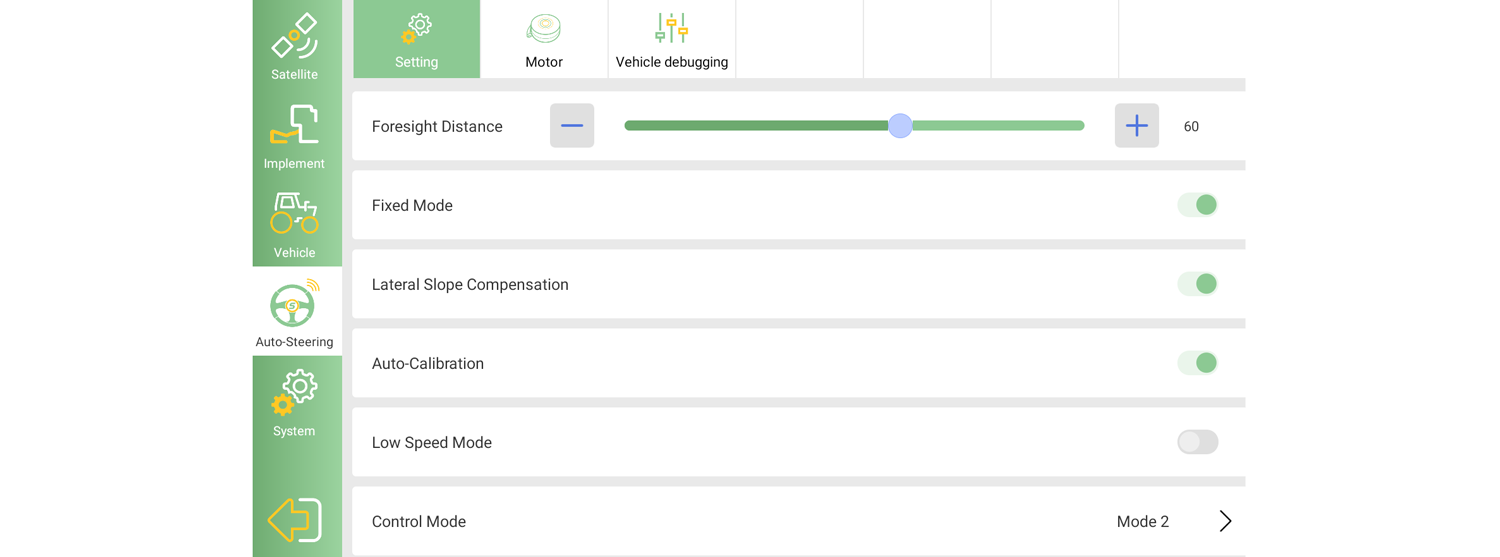Select the Auto-Steering wheel icon
The height and width of the screenshot is (557, 1500).
click(294, 303)
